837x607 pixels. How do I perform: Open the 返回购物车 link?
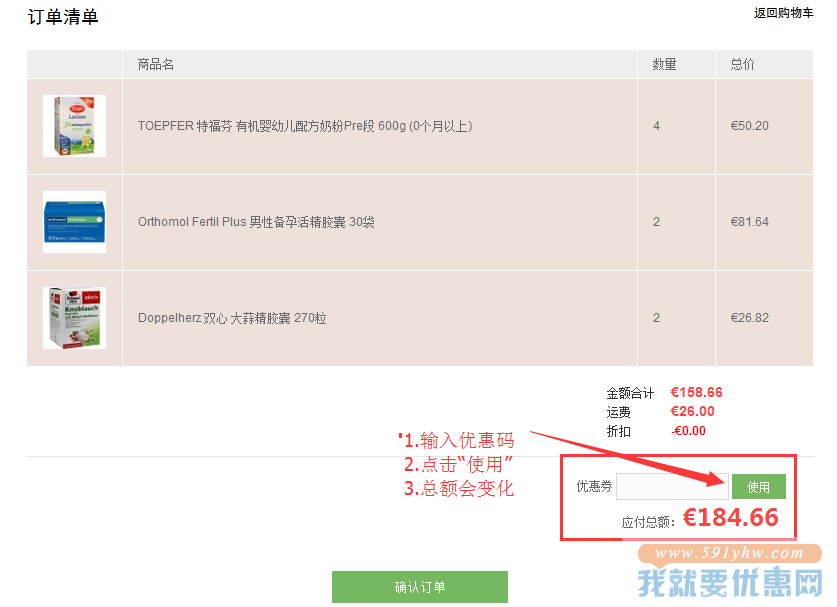tap(783, 13)
